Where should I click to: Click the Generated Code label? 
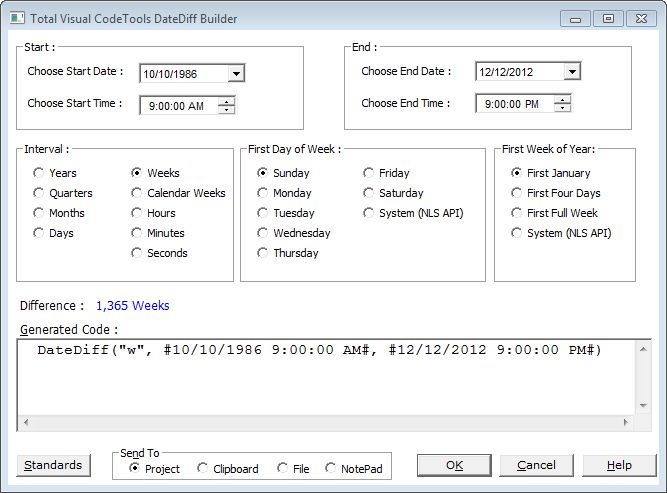click(69, 330)
